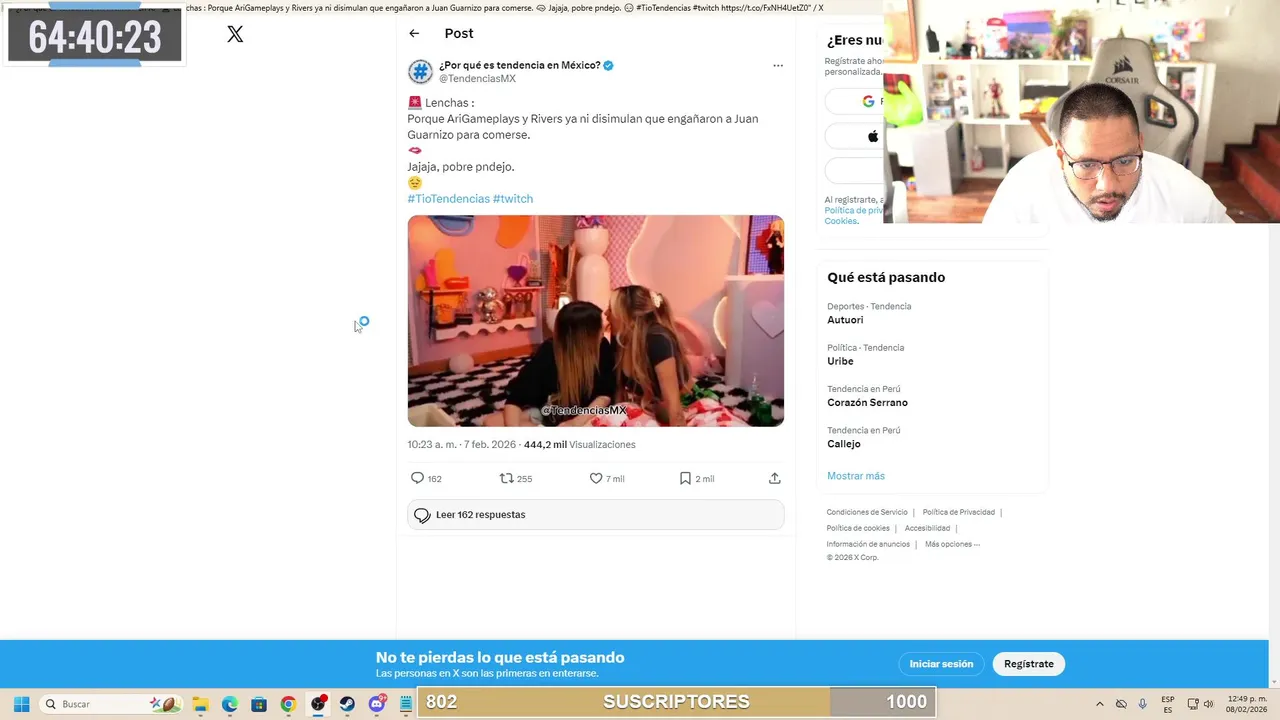Click the blue verified badge on the account name

[x=608, y=65]
